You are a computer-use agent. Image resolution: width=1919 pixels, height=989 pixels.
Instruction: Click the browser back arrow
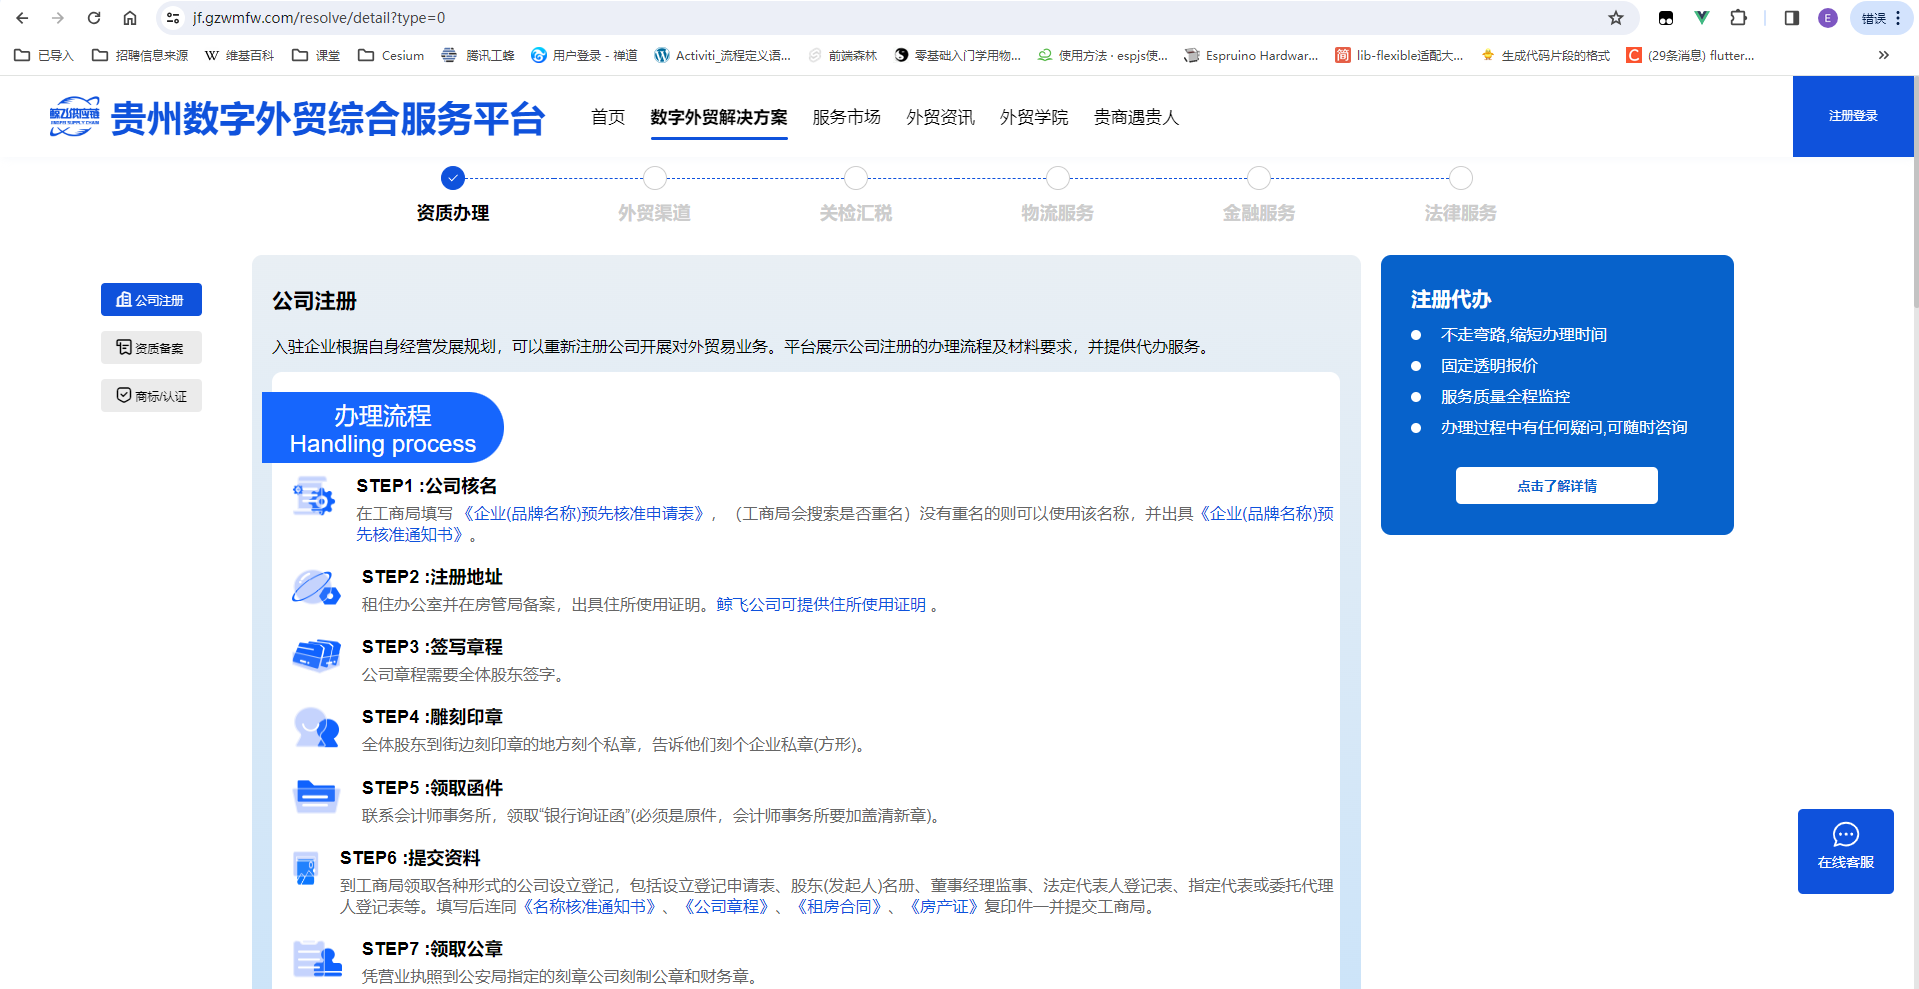(22, 18)
